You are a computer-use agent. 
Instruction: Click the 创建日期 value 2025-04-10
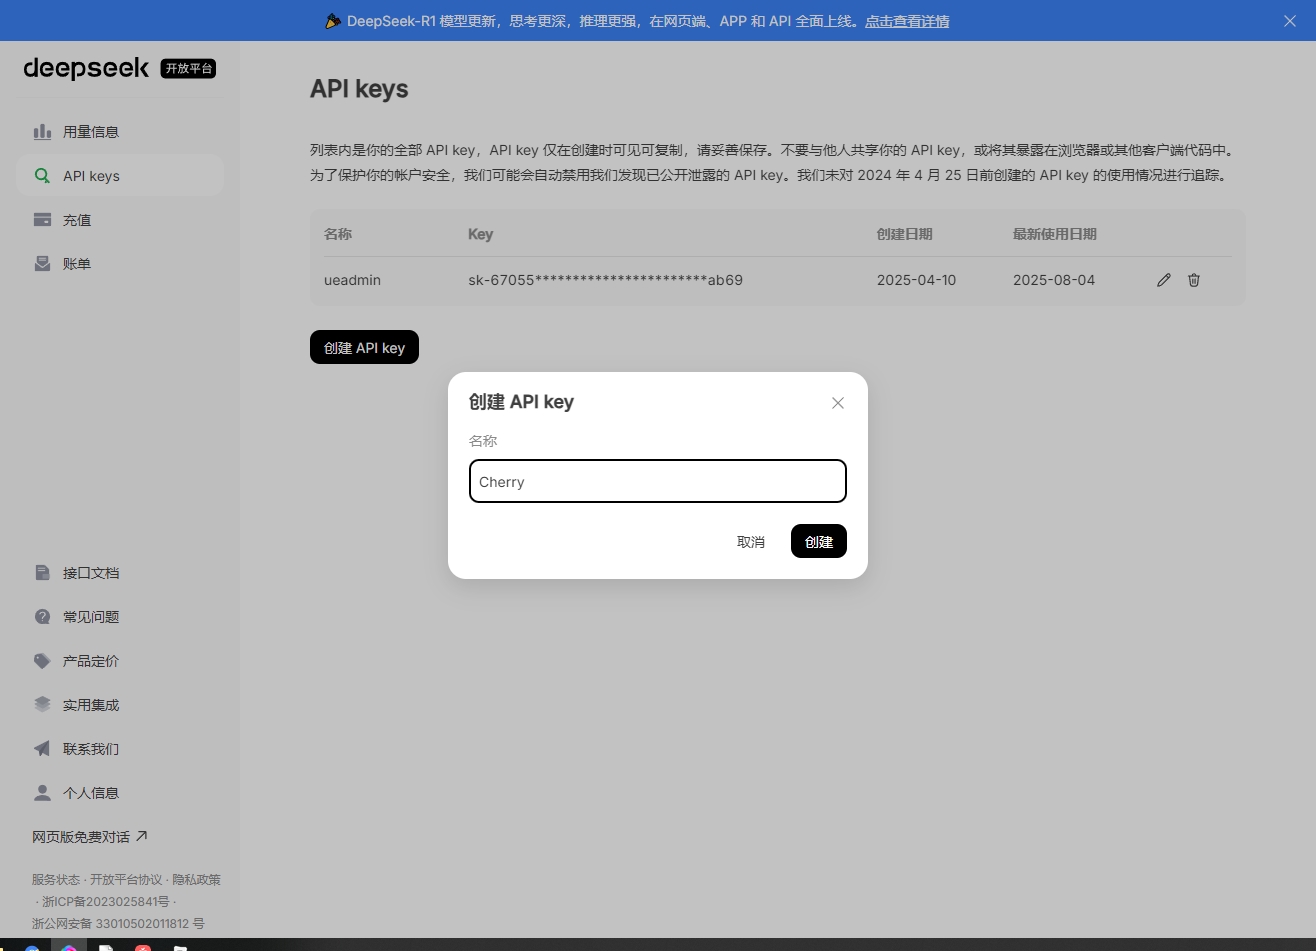(916, 280)
